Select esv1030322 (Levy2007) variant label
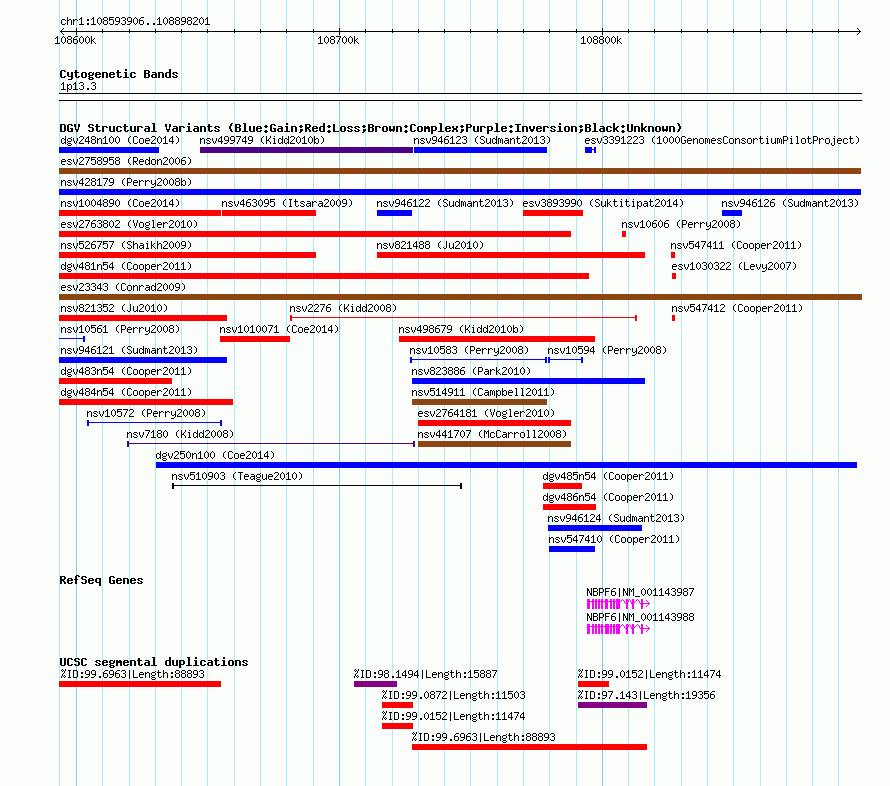Screen dimensions: 890x786 click(734, 266)
